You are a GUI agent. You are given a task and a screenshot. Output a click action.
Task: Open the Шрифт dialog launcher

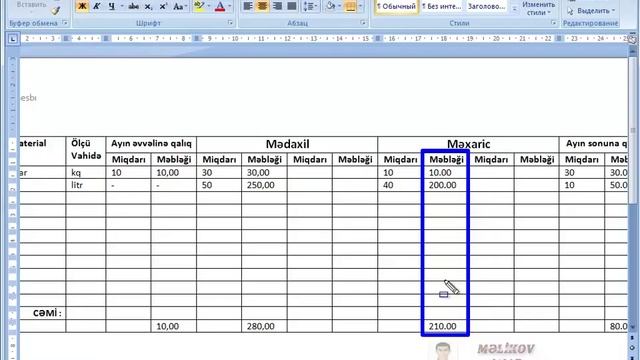point(230,23)
